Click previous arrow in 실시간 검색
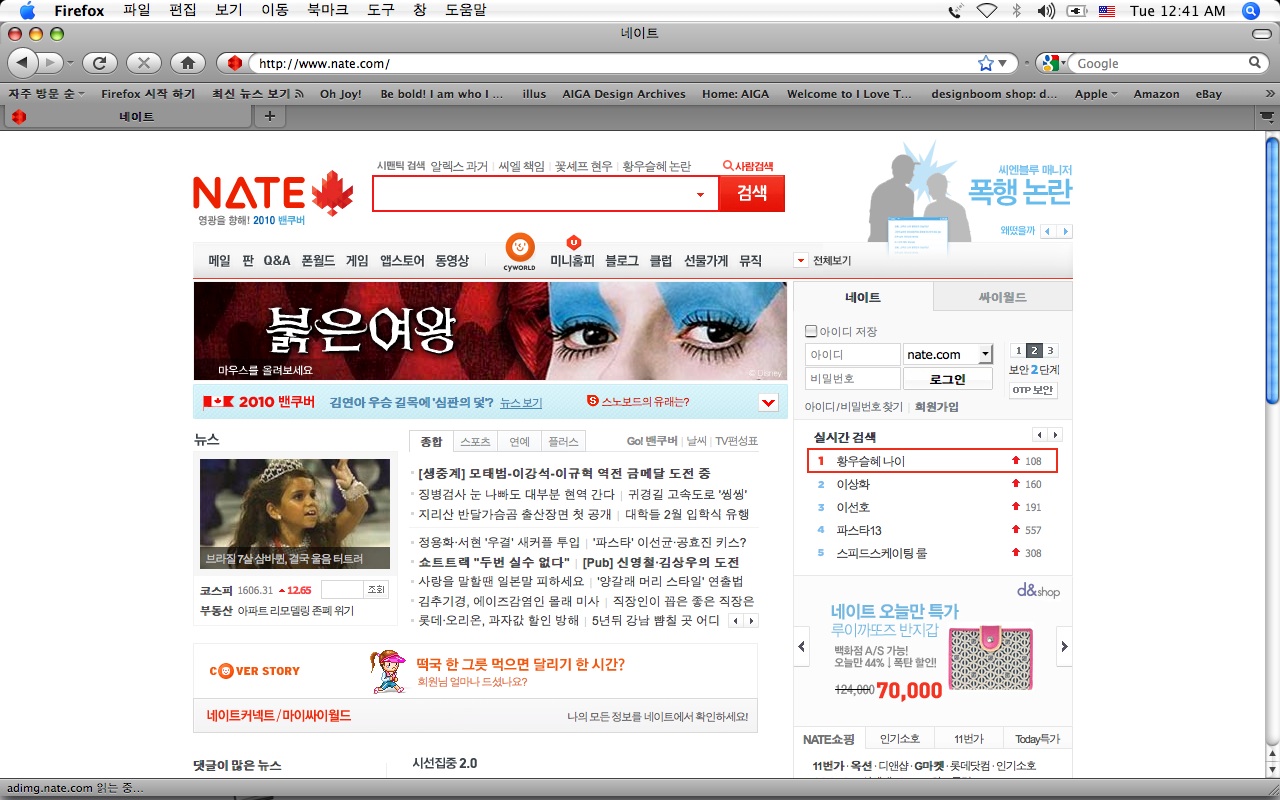Image resolution: width=1280 pixels, height=800 pixels. 1040,435
